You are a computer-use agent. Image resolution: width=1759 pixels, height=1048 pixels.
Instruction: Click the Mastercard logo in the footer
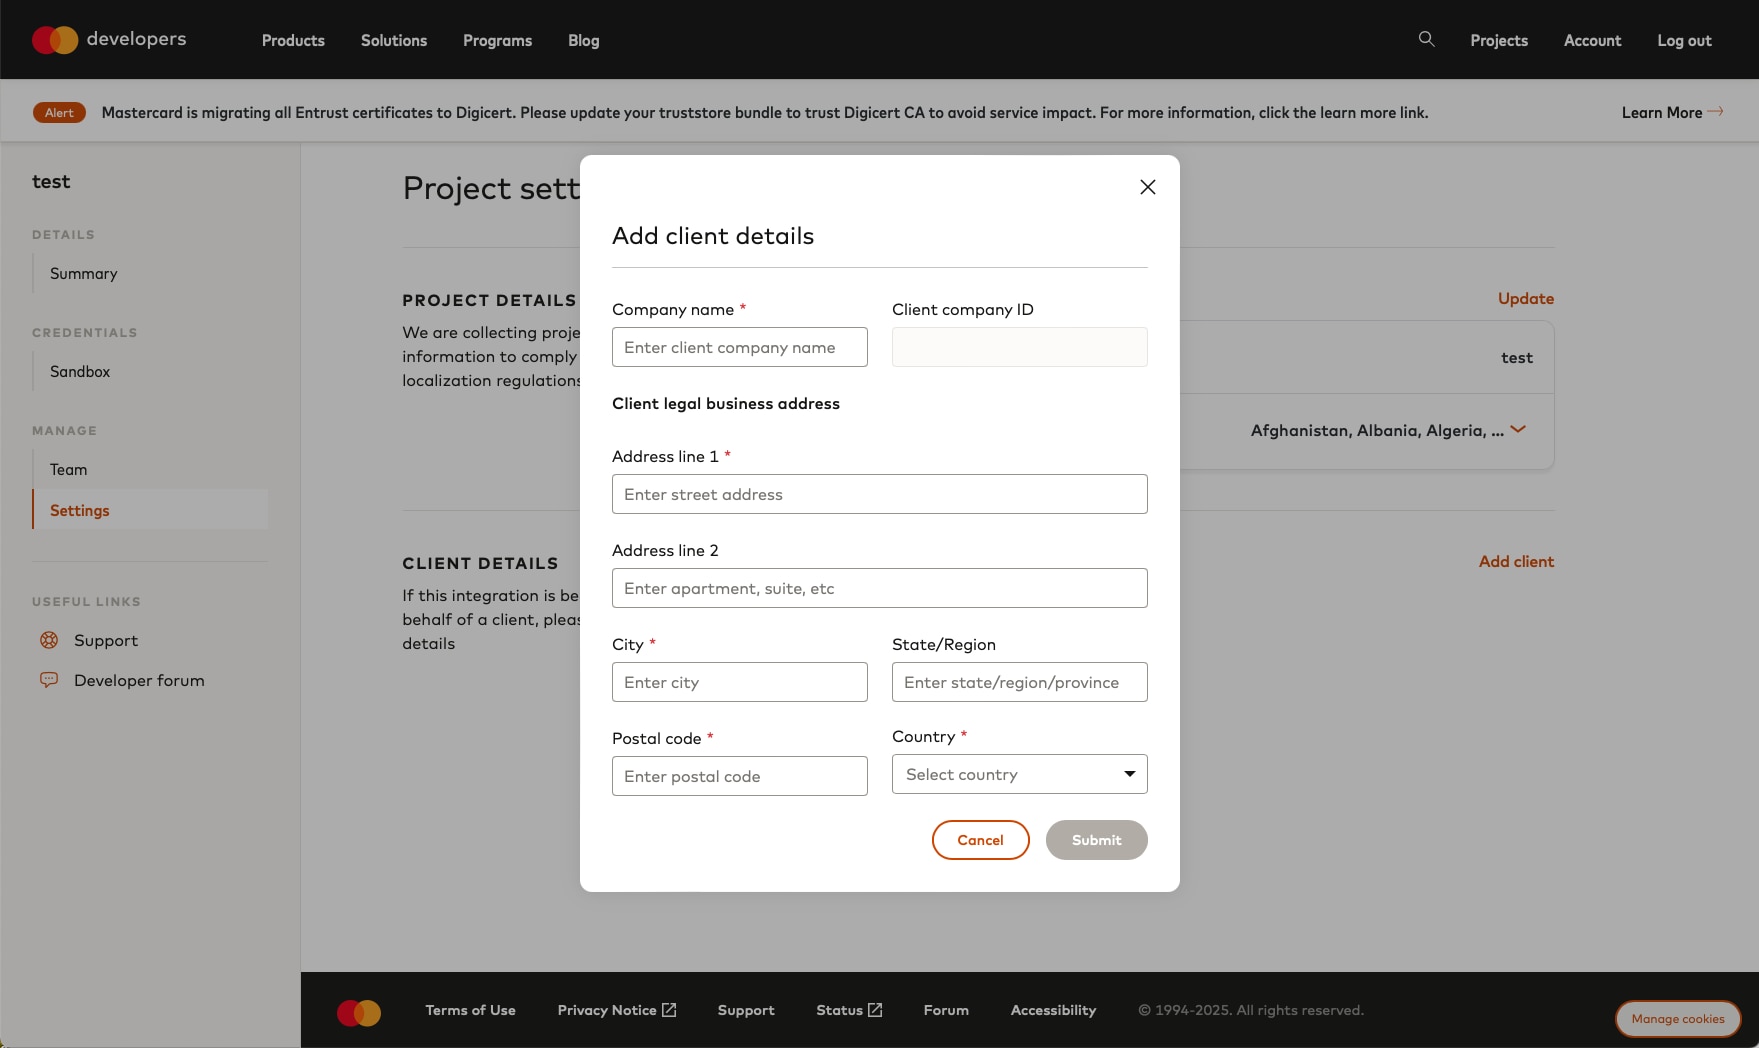click(x=358, y=1012)
